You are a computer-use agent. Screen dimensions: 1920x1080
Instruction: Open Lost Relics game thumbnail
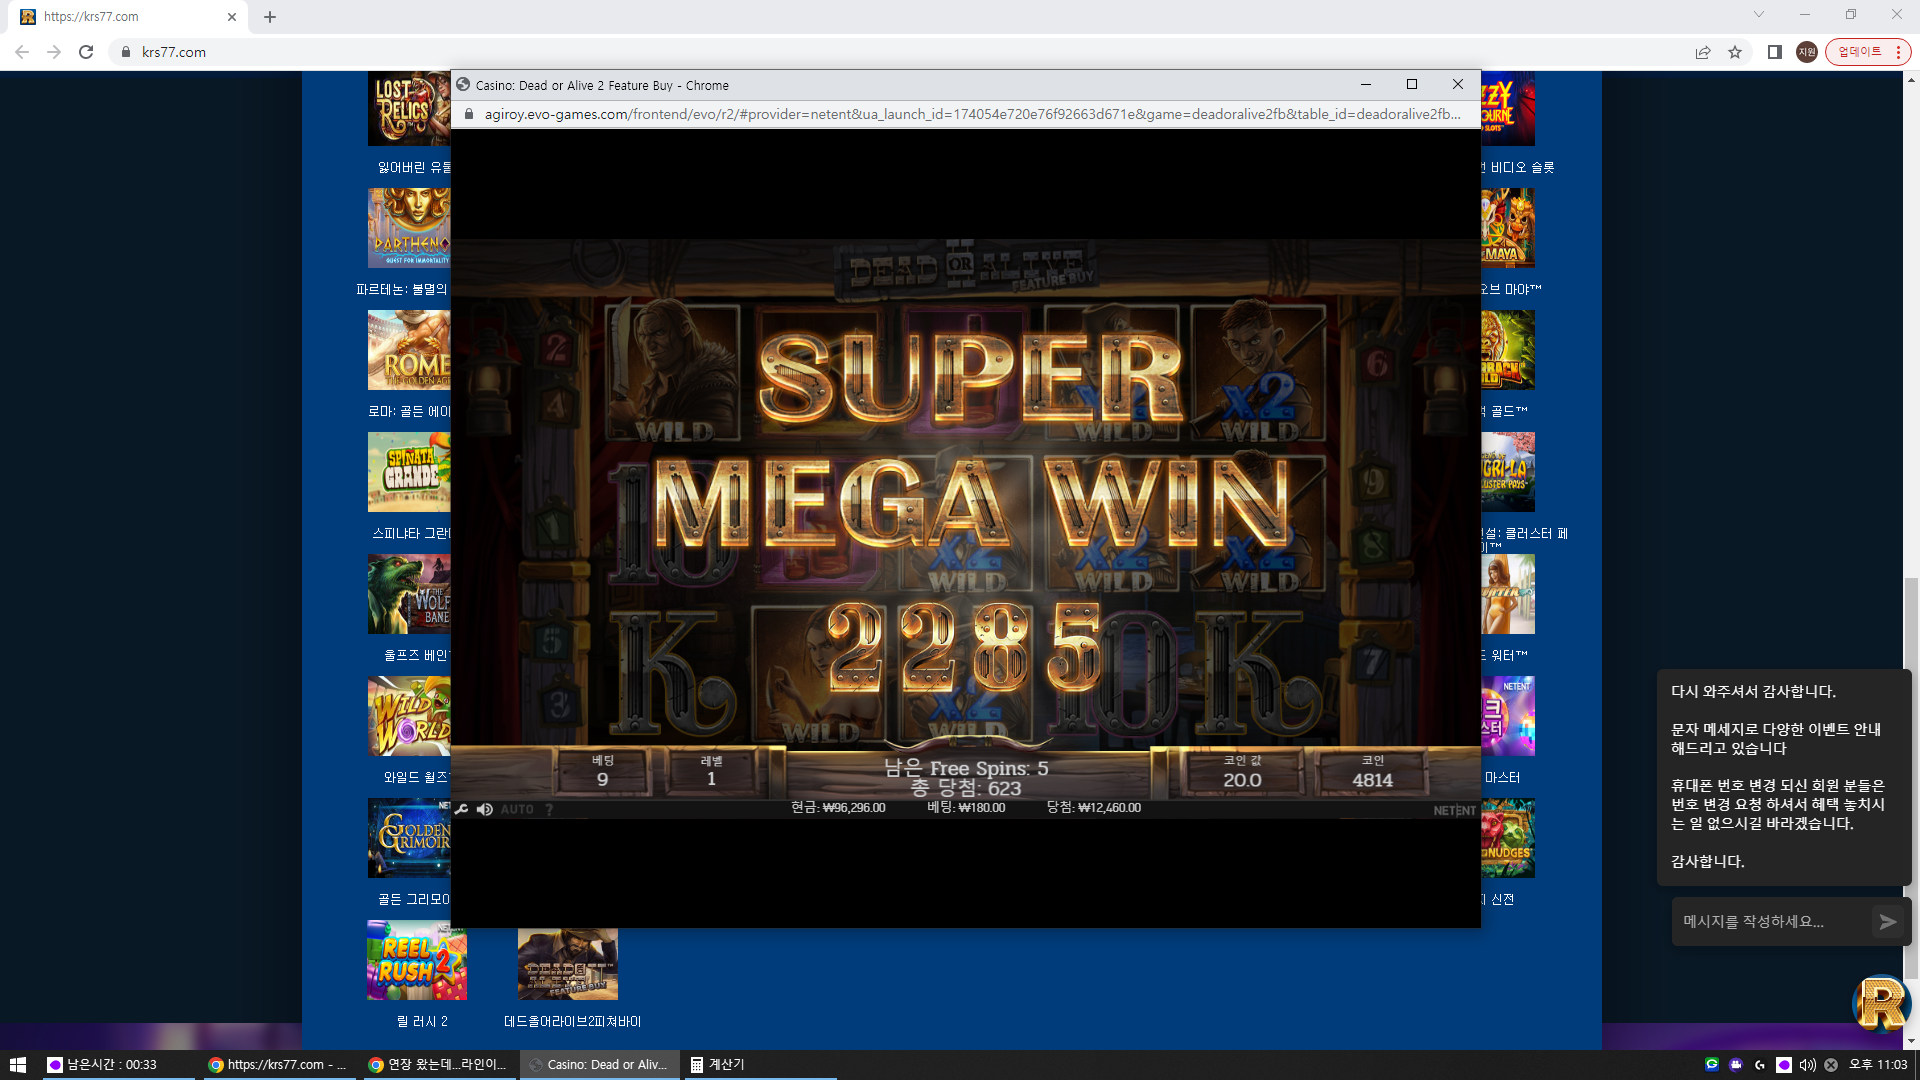click(409, 108)
